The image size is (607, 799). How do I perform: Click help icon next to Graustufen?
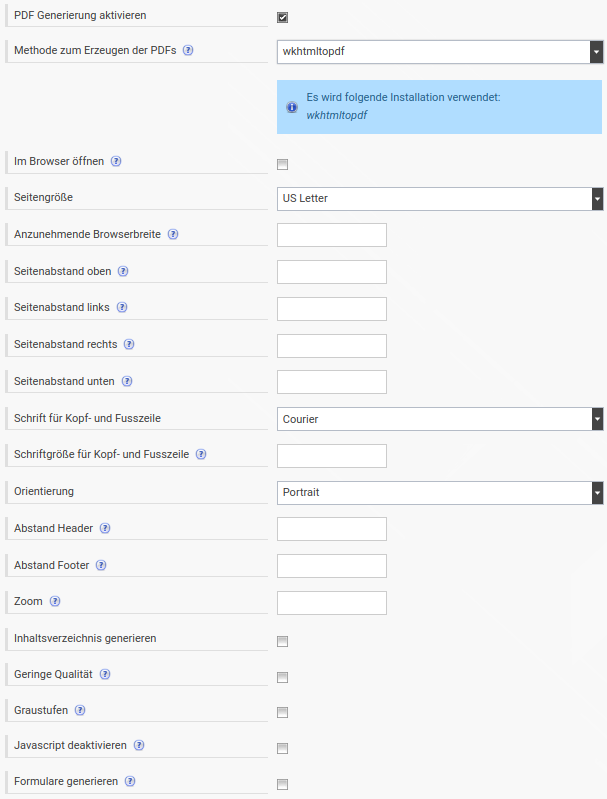80,710
